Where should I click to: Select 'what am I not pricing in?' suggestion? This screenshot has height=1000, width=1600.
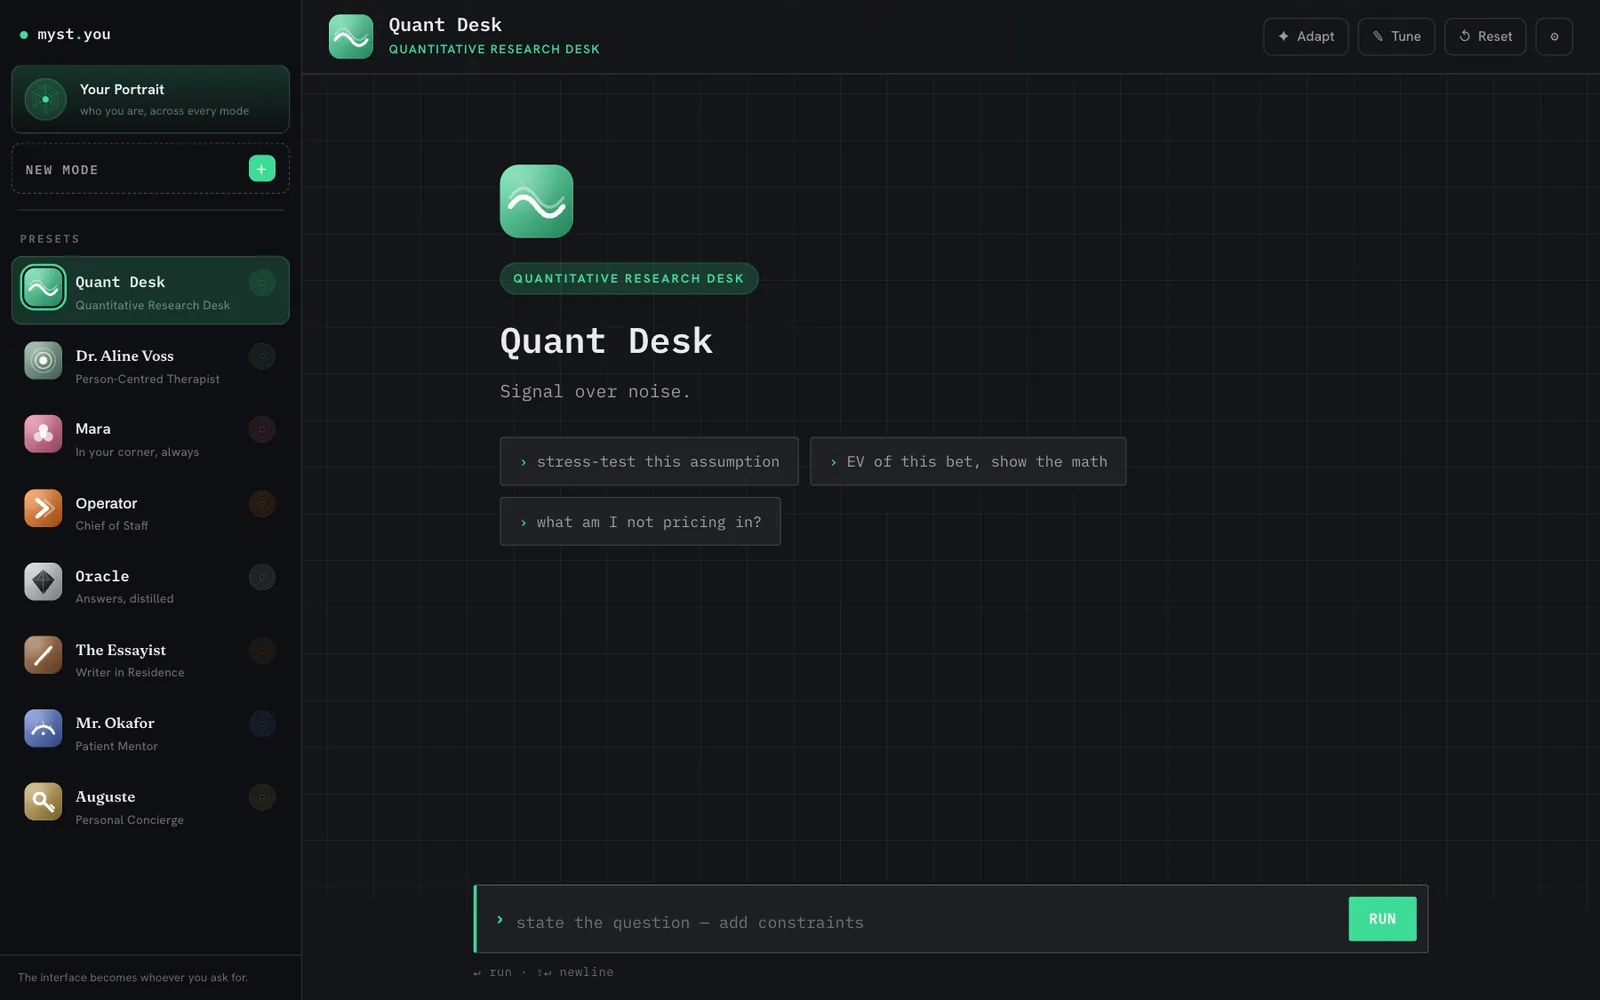tap(640, 521)
